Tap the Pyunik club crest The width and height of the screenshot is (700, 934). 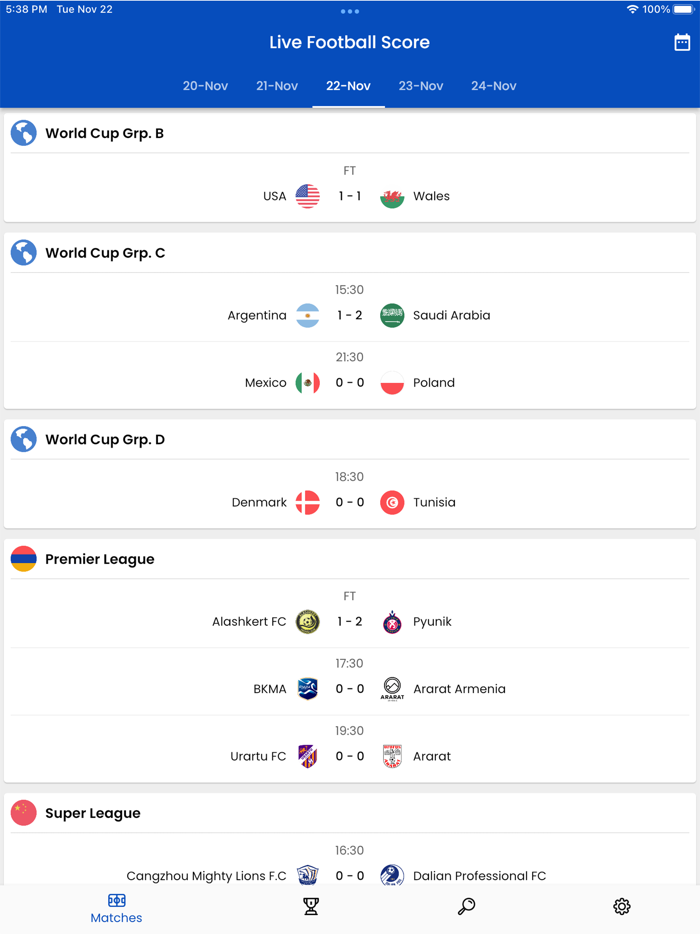click(x=392, y=621)
